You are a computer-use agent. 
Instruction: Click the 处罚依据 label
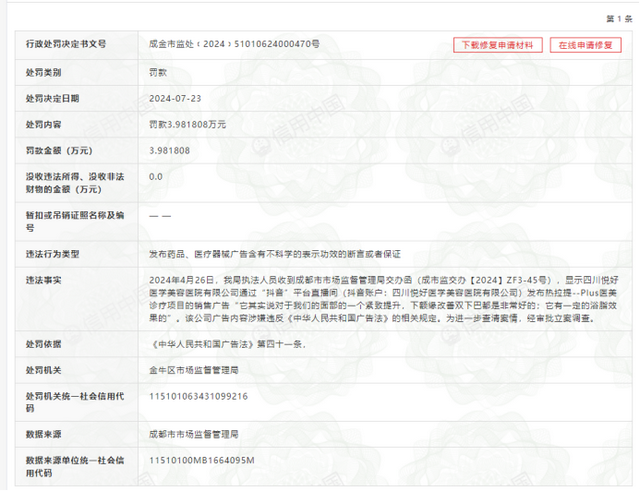pyautogui.click(x=44, y=344)
